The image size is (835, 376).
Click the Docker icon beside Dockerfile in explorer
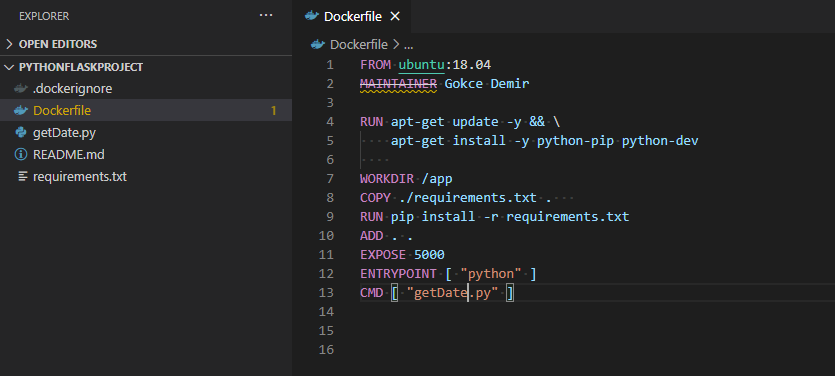coord(21,111)
